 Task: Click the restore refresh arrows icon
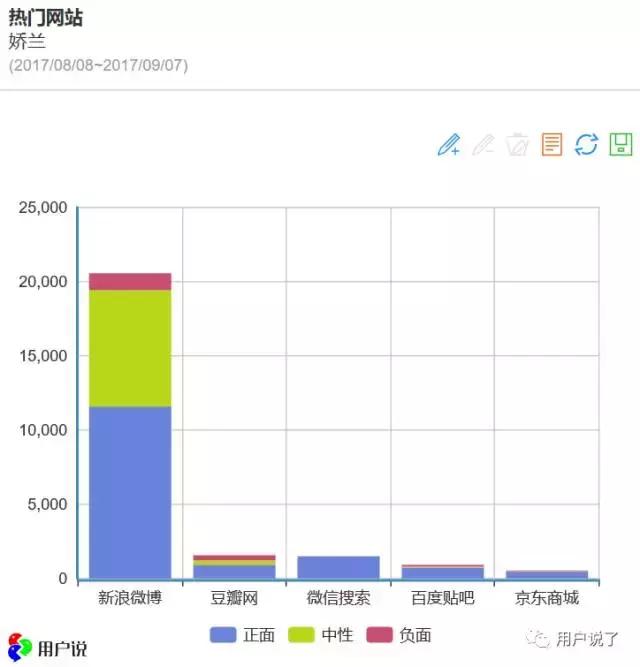(x=586, y=145)
